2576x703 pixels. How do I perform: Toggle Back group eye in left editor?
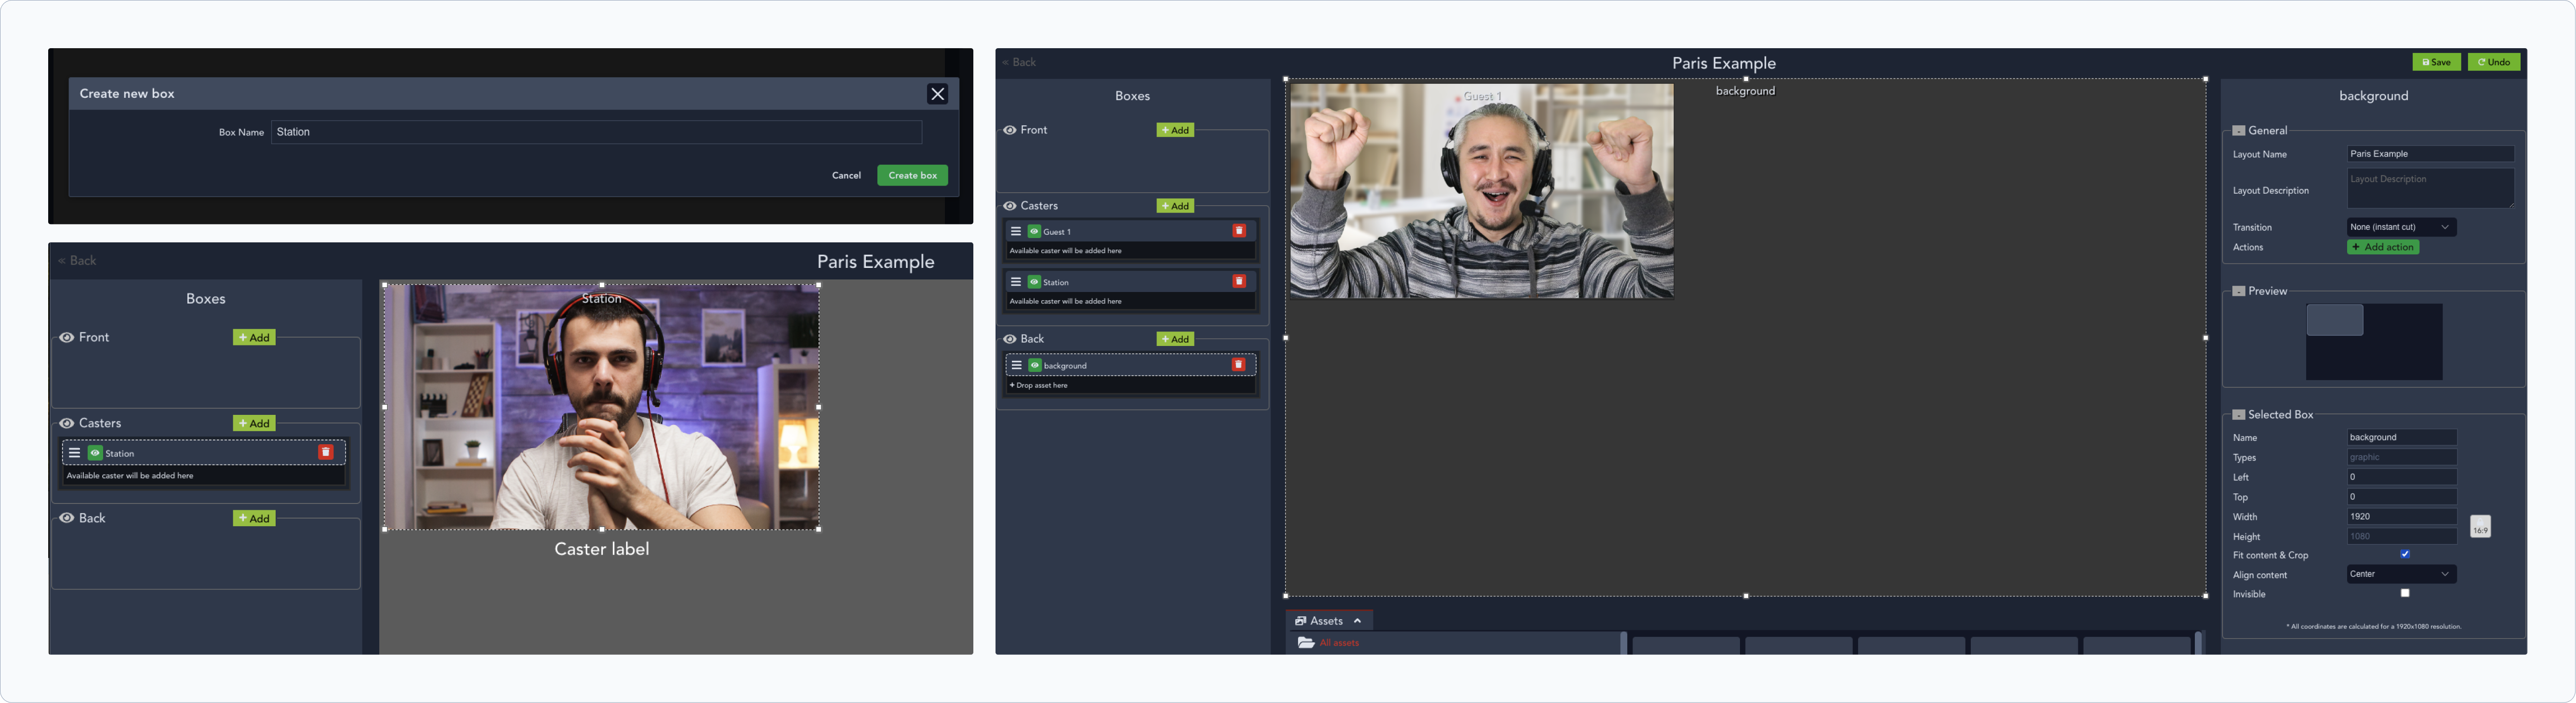(66, 519)
